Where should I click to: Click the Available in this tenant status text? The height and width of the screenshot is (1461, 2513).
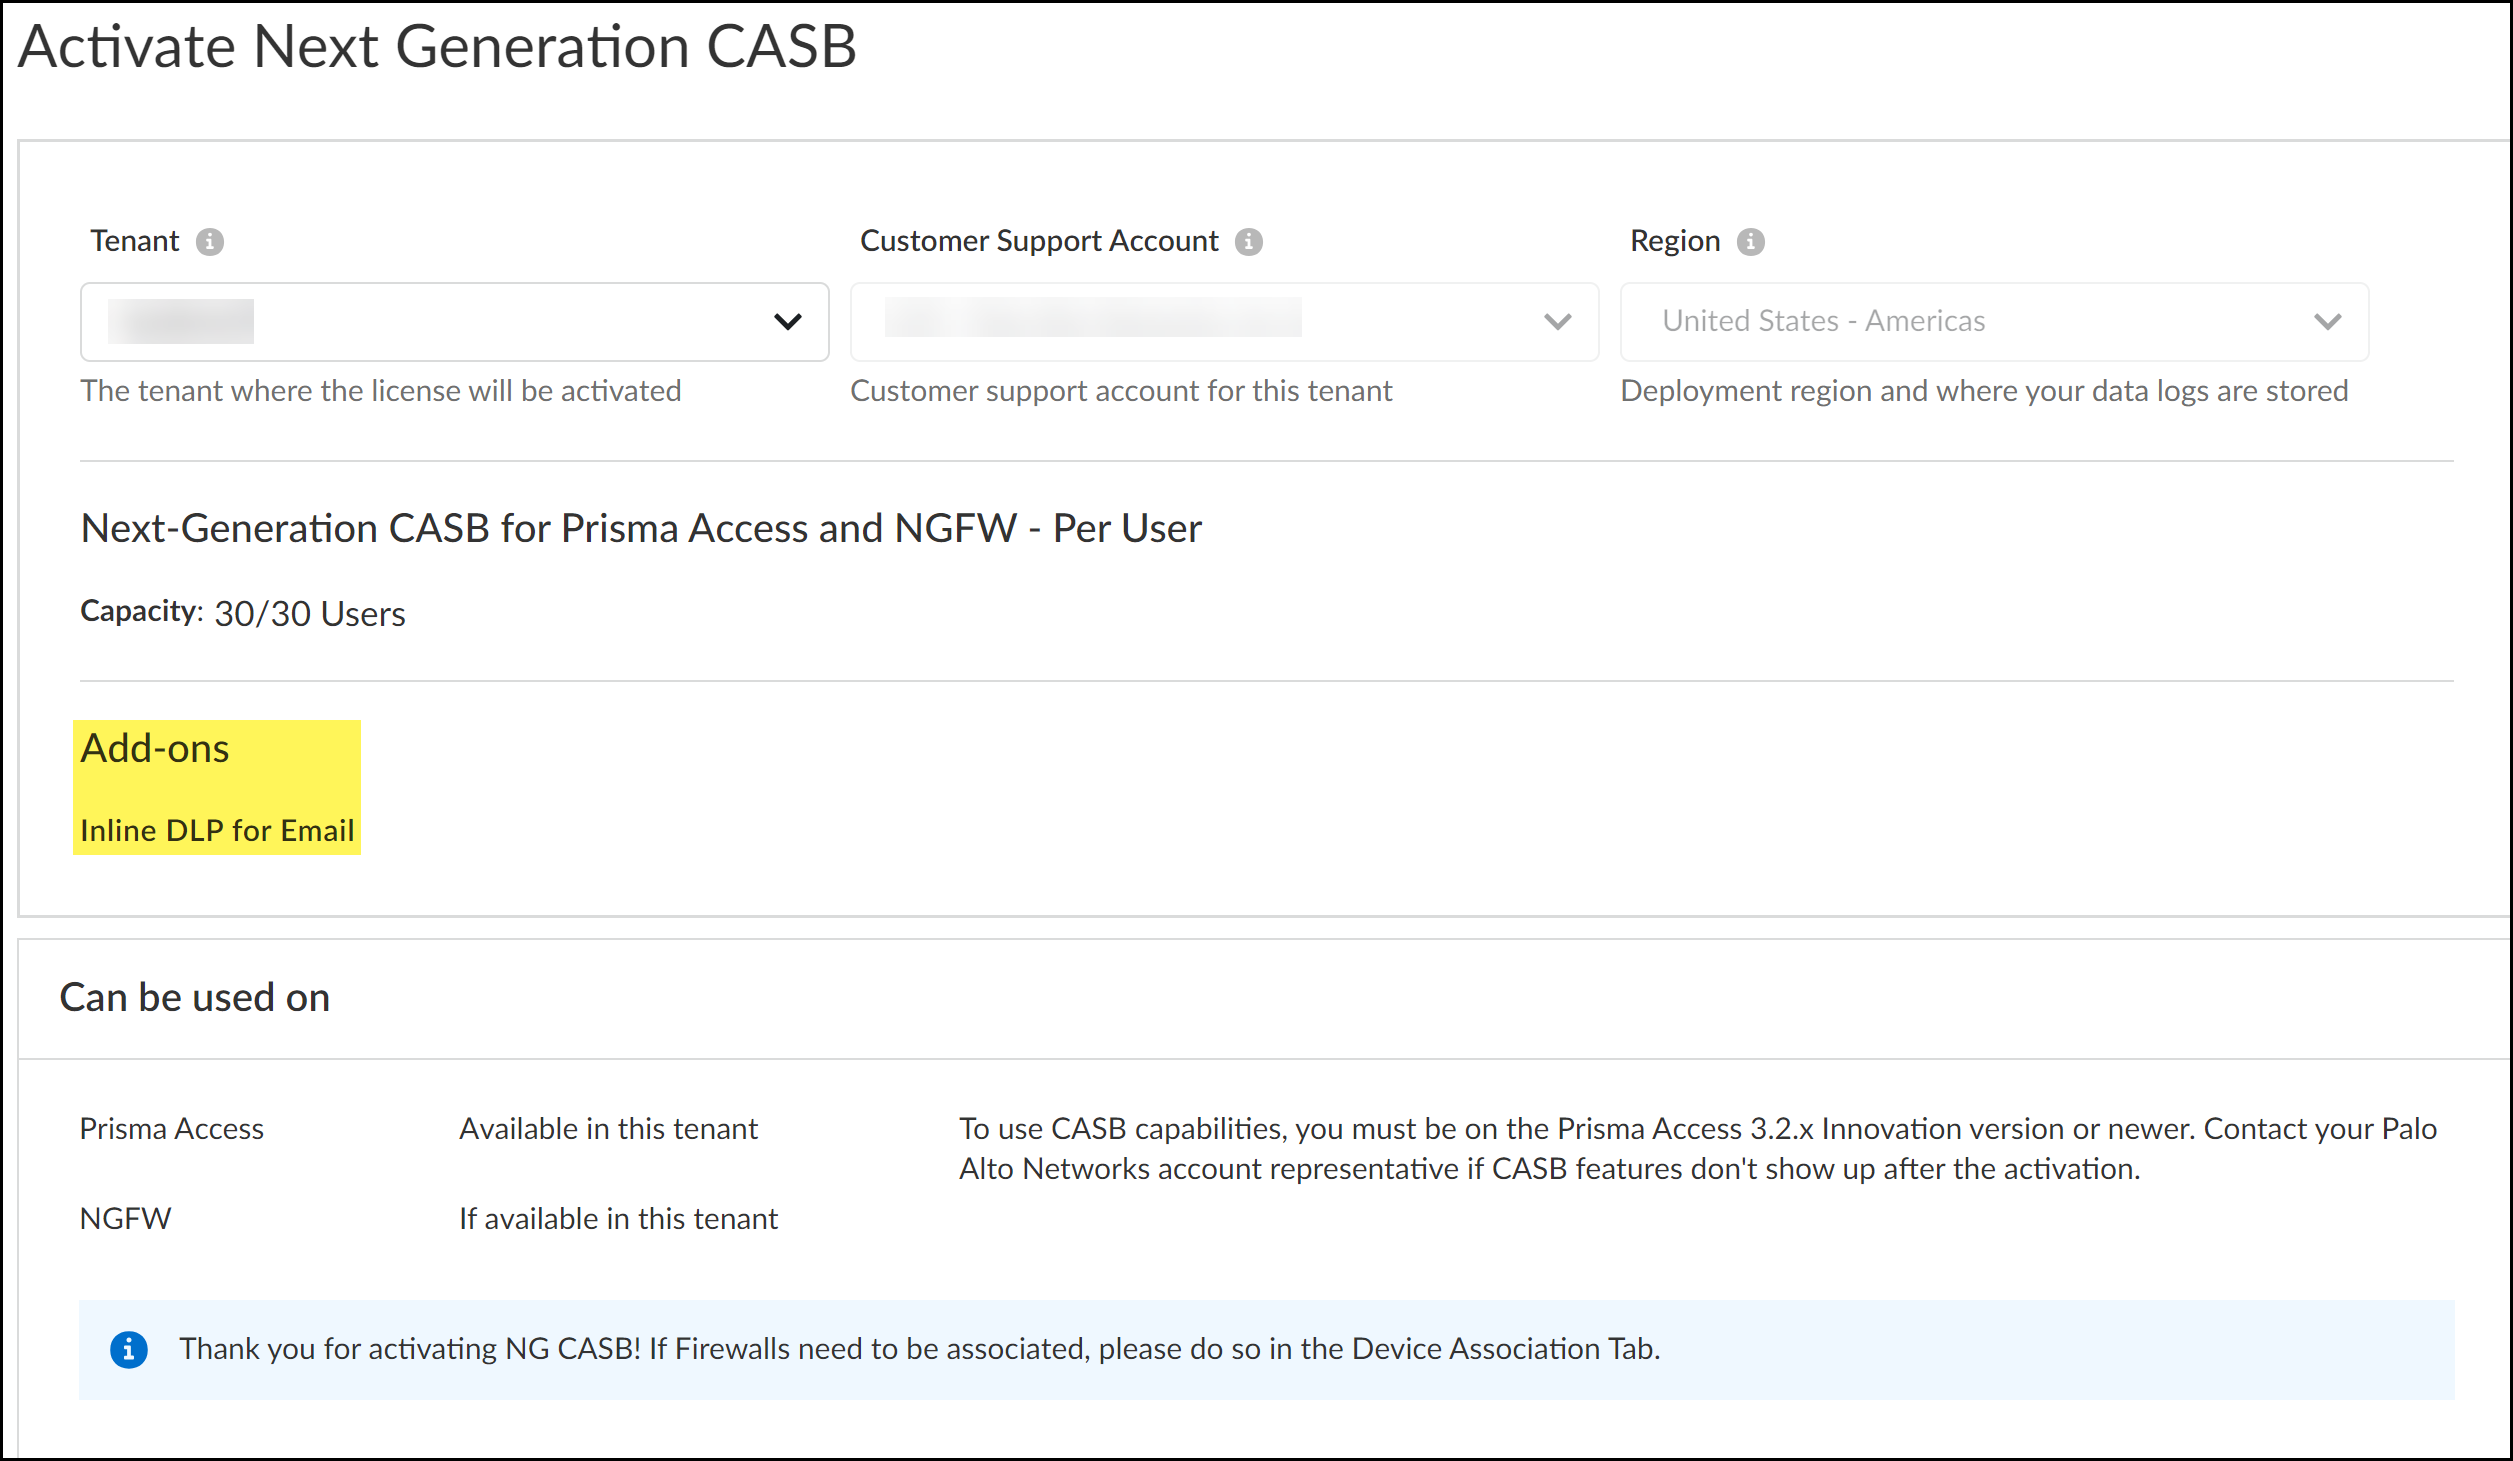point(608,1129)
